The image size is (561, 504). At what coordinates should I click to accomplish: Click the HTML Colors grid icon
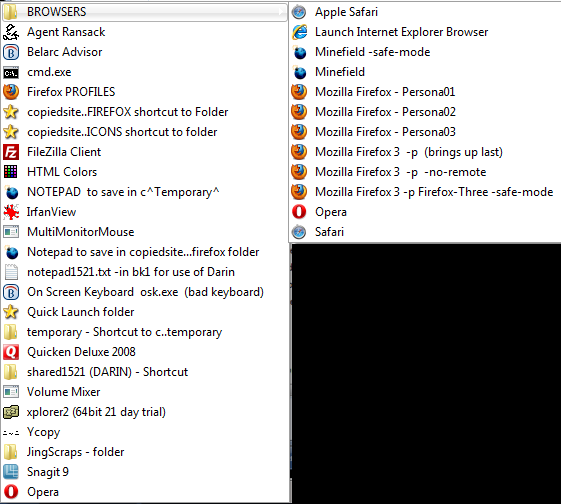pos(11,172)
